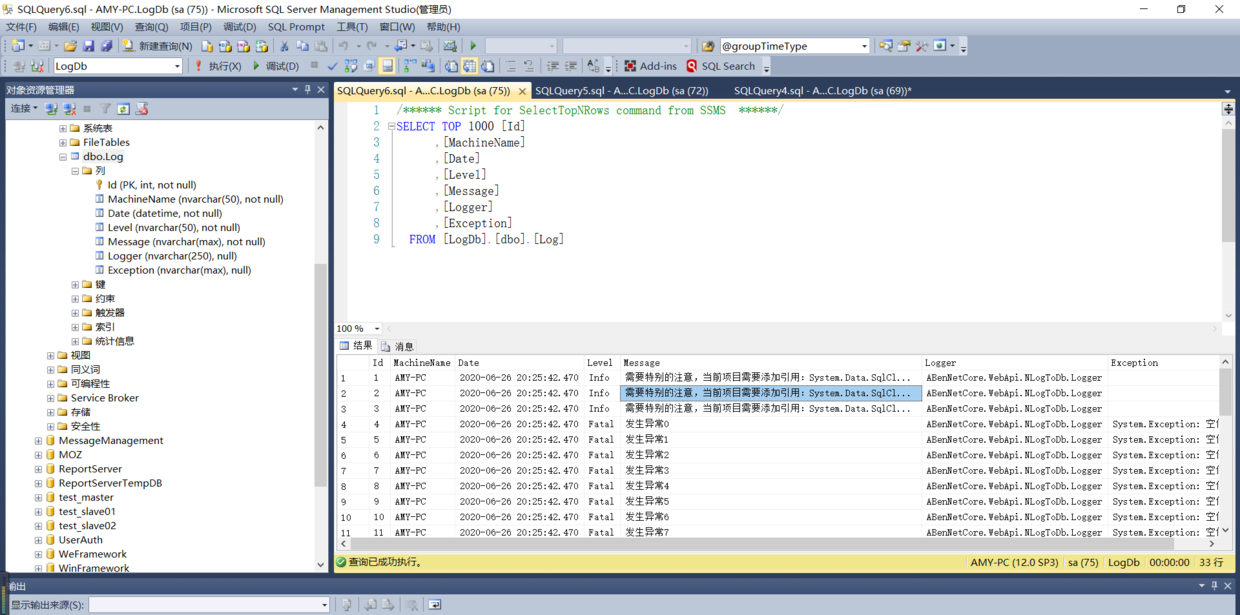Click the Save floppy disk icon
1240x615 pixels.
pos(88,46)
